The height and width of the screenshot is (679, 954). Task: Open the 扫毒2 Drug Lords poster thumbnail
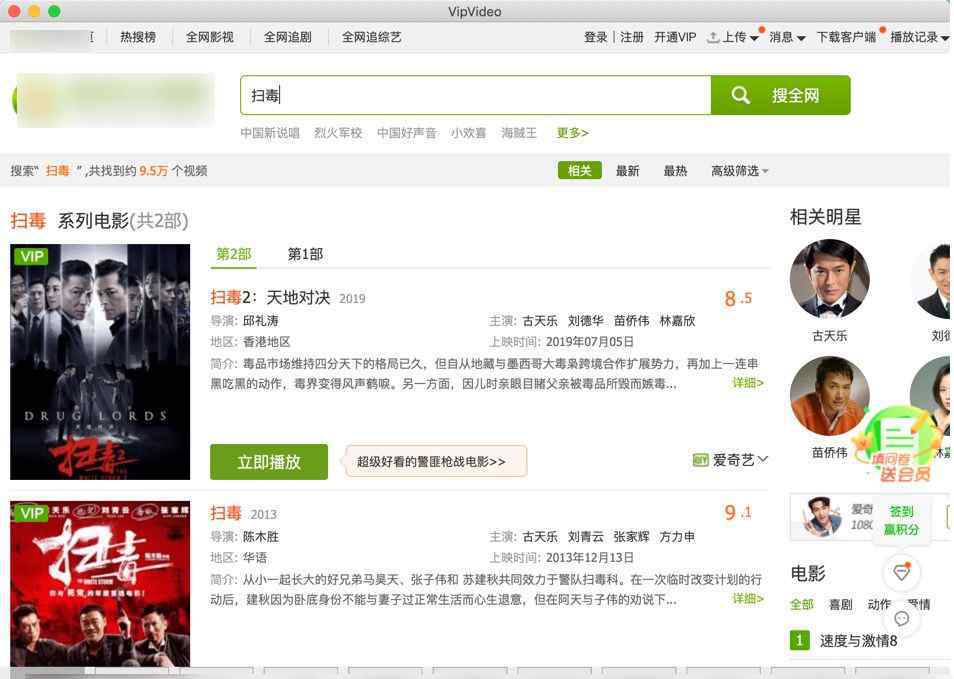pyautogui.click(x=100, y=362)
